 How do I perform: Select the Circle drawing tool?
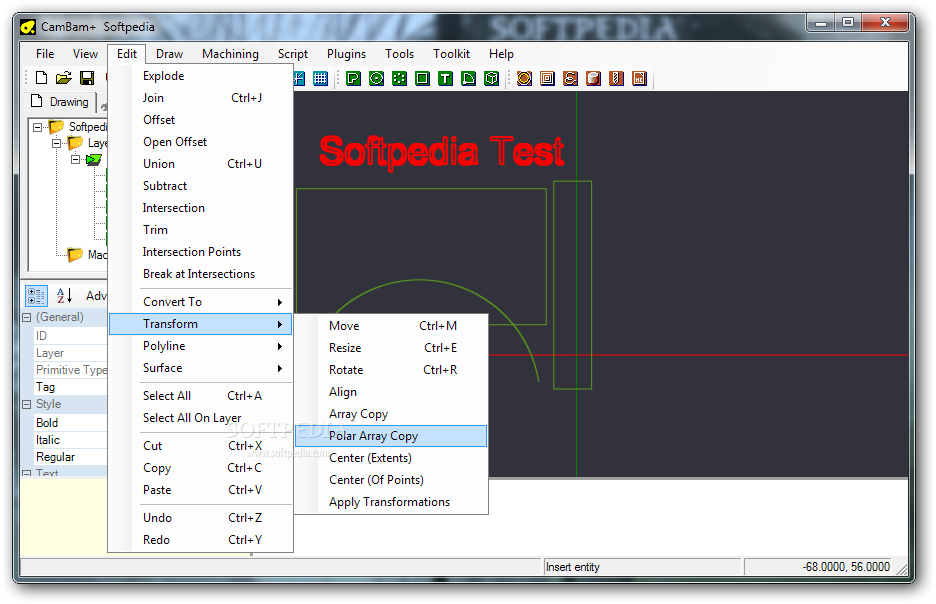(x=376, y=78)
